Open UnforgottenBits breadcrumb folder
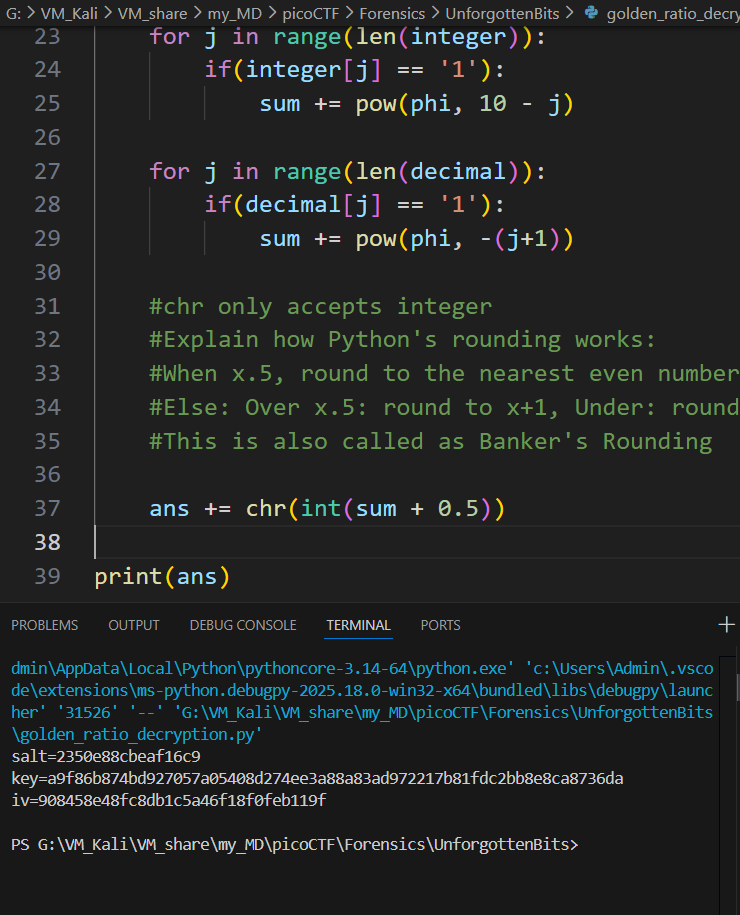740x915 pixels. (x=502, y=13)
